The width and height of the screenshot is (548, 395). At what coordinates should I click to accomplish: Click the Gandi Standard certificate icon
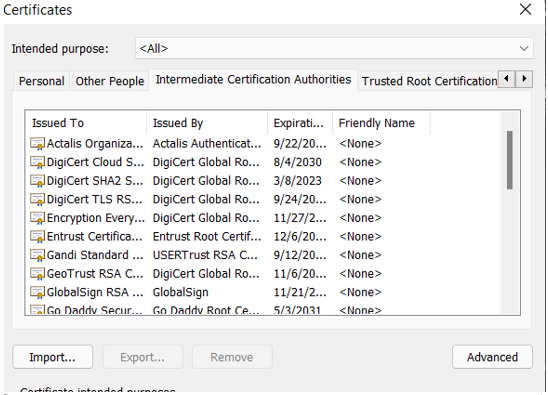tap(37, 255)
